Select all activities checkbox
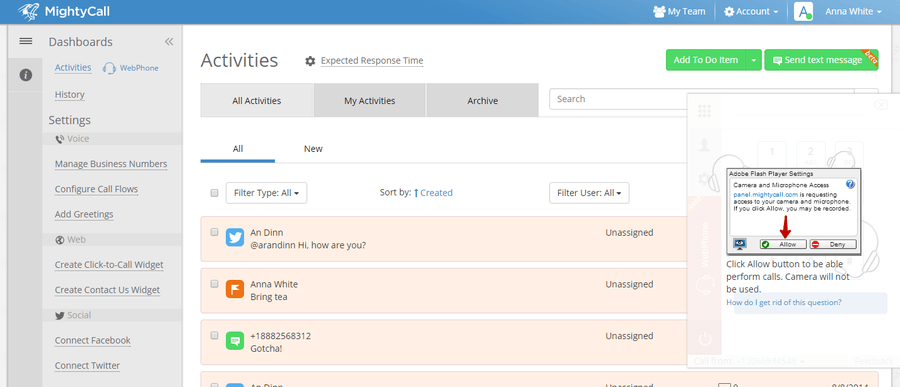Image resolution: width=900 pixels, height=387 pixels. click(x=214, y=194)
